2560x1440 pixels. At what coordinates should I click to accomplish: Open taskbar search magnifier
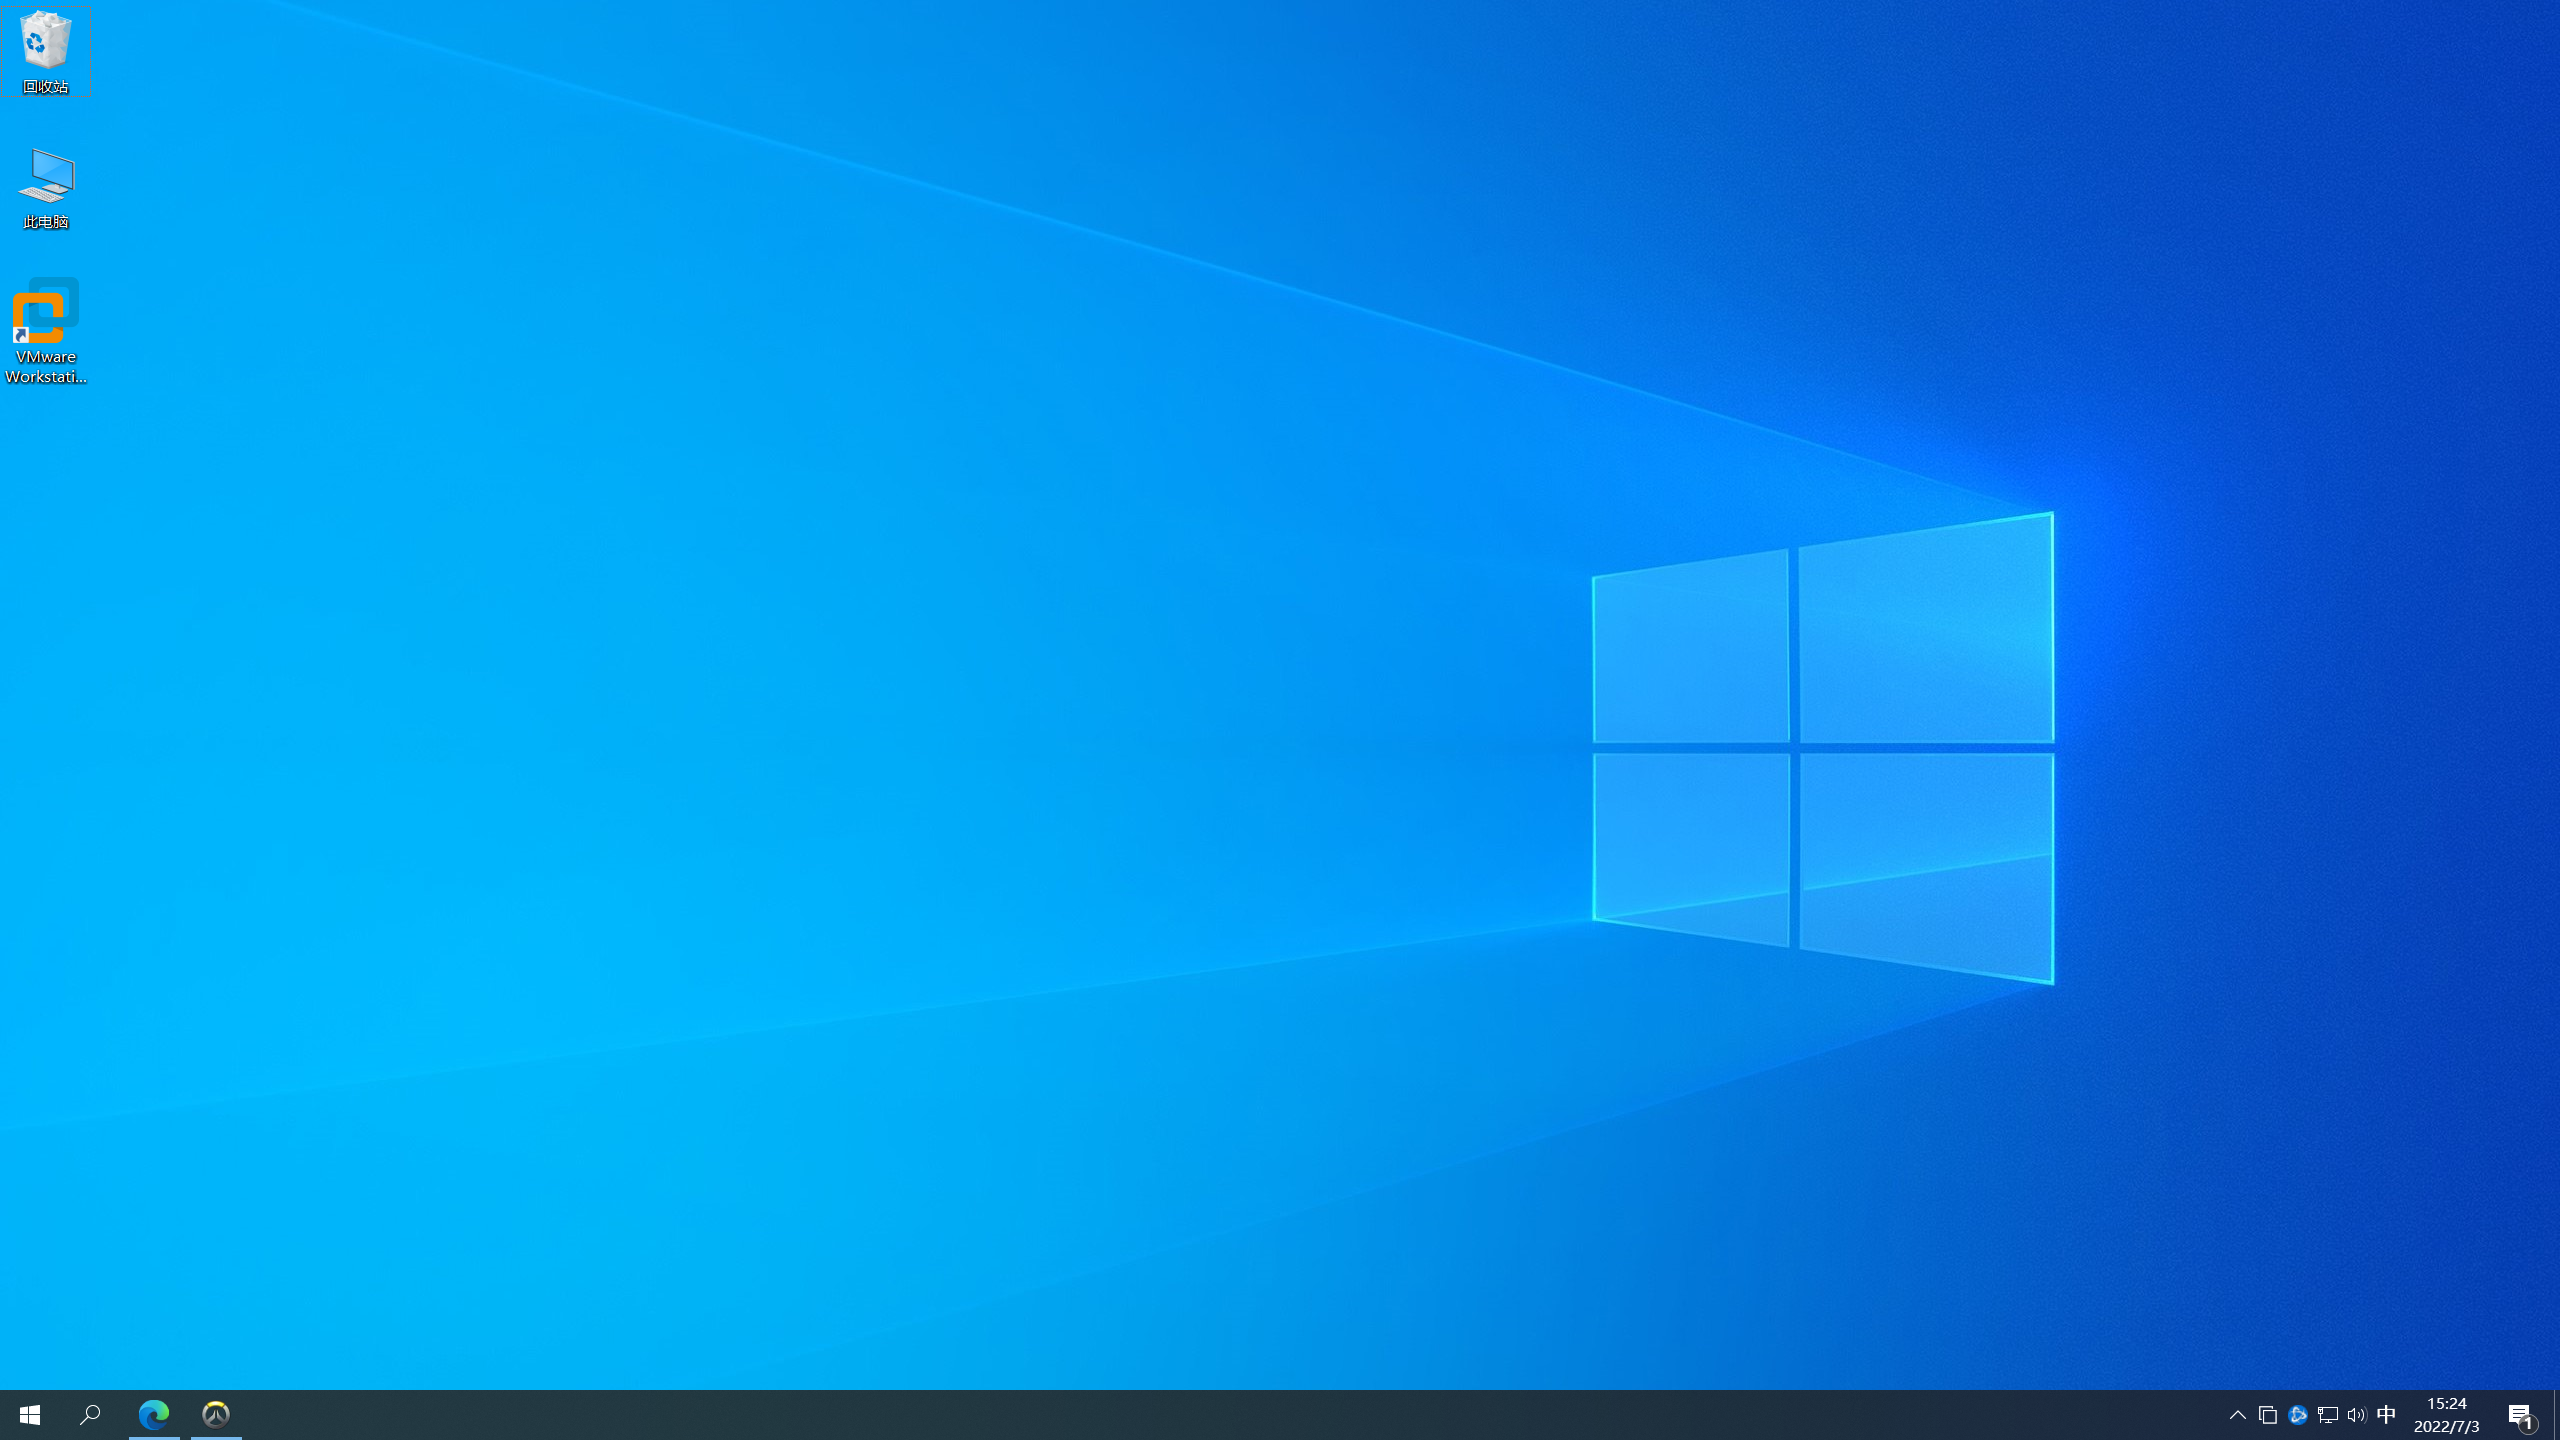tap(90, 1415)
